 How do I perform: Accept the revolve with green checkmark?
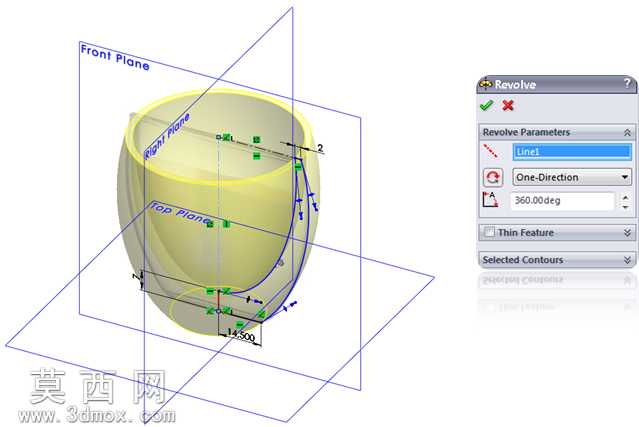(486, 106)
